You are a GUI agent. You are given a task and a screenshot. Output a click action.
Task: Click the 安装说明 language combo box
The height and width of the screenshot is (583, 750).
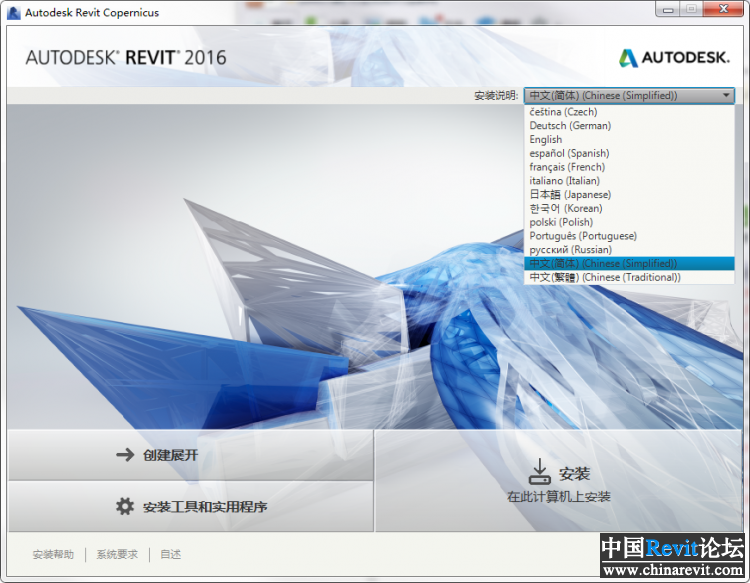click(x=629, y=95)
